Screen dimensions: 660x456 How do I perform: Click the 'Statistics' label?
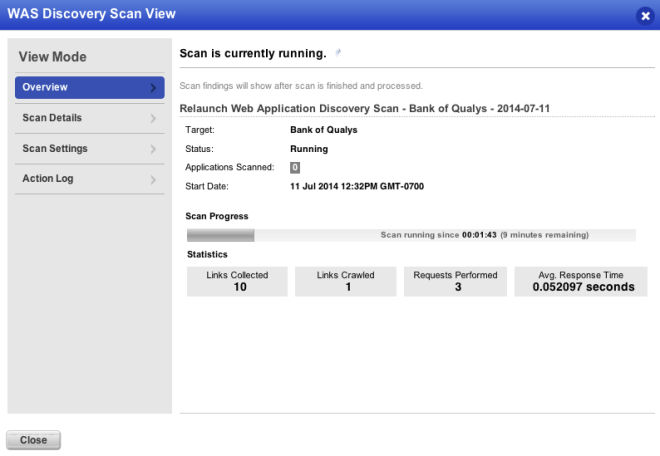click(207, 254)
